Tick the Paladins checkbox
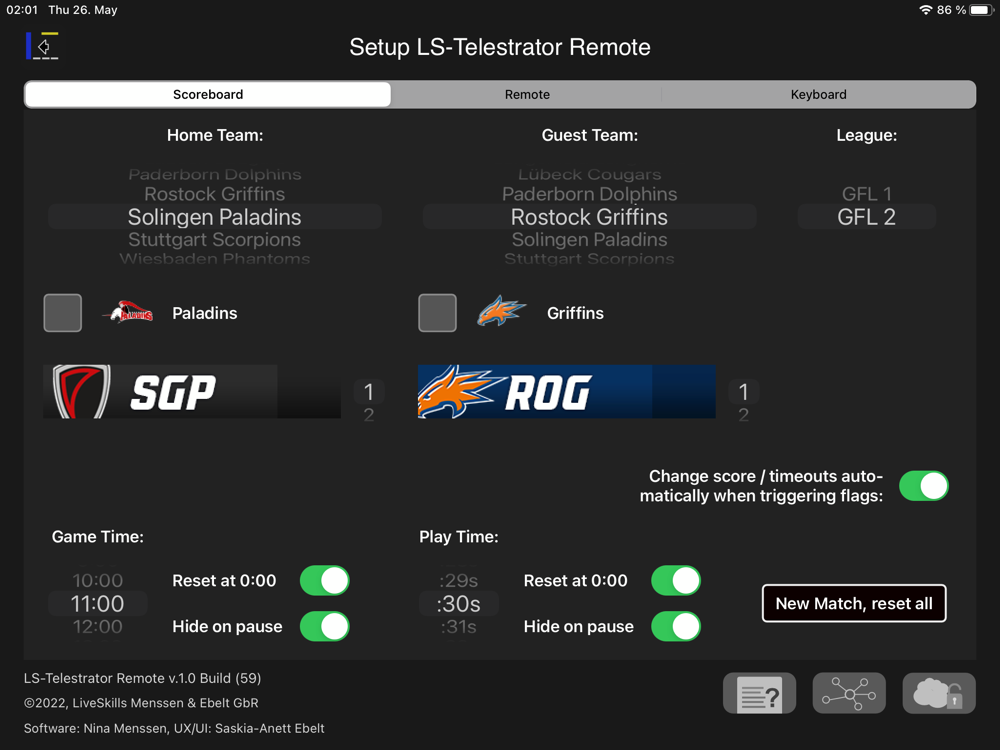Viewport: 1000px width, 750px height. click(63, 313)
